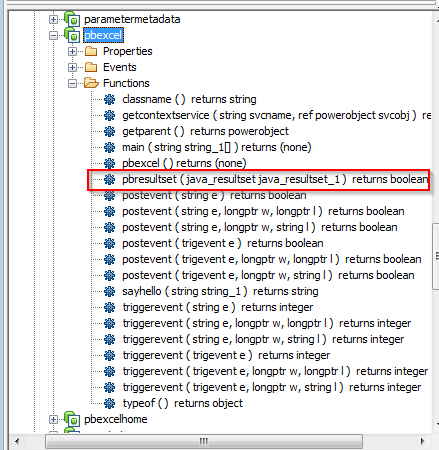
Task: Select triggerevent ( trigevent e, longptr w, longptr l )
Action: coord(275,371)
